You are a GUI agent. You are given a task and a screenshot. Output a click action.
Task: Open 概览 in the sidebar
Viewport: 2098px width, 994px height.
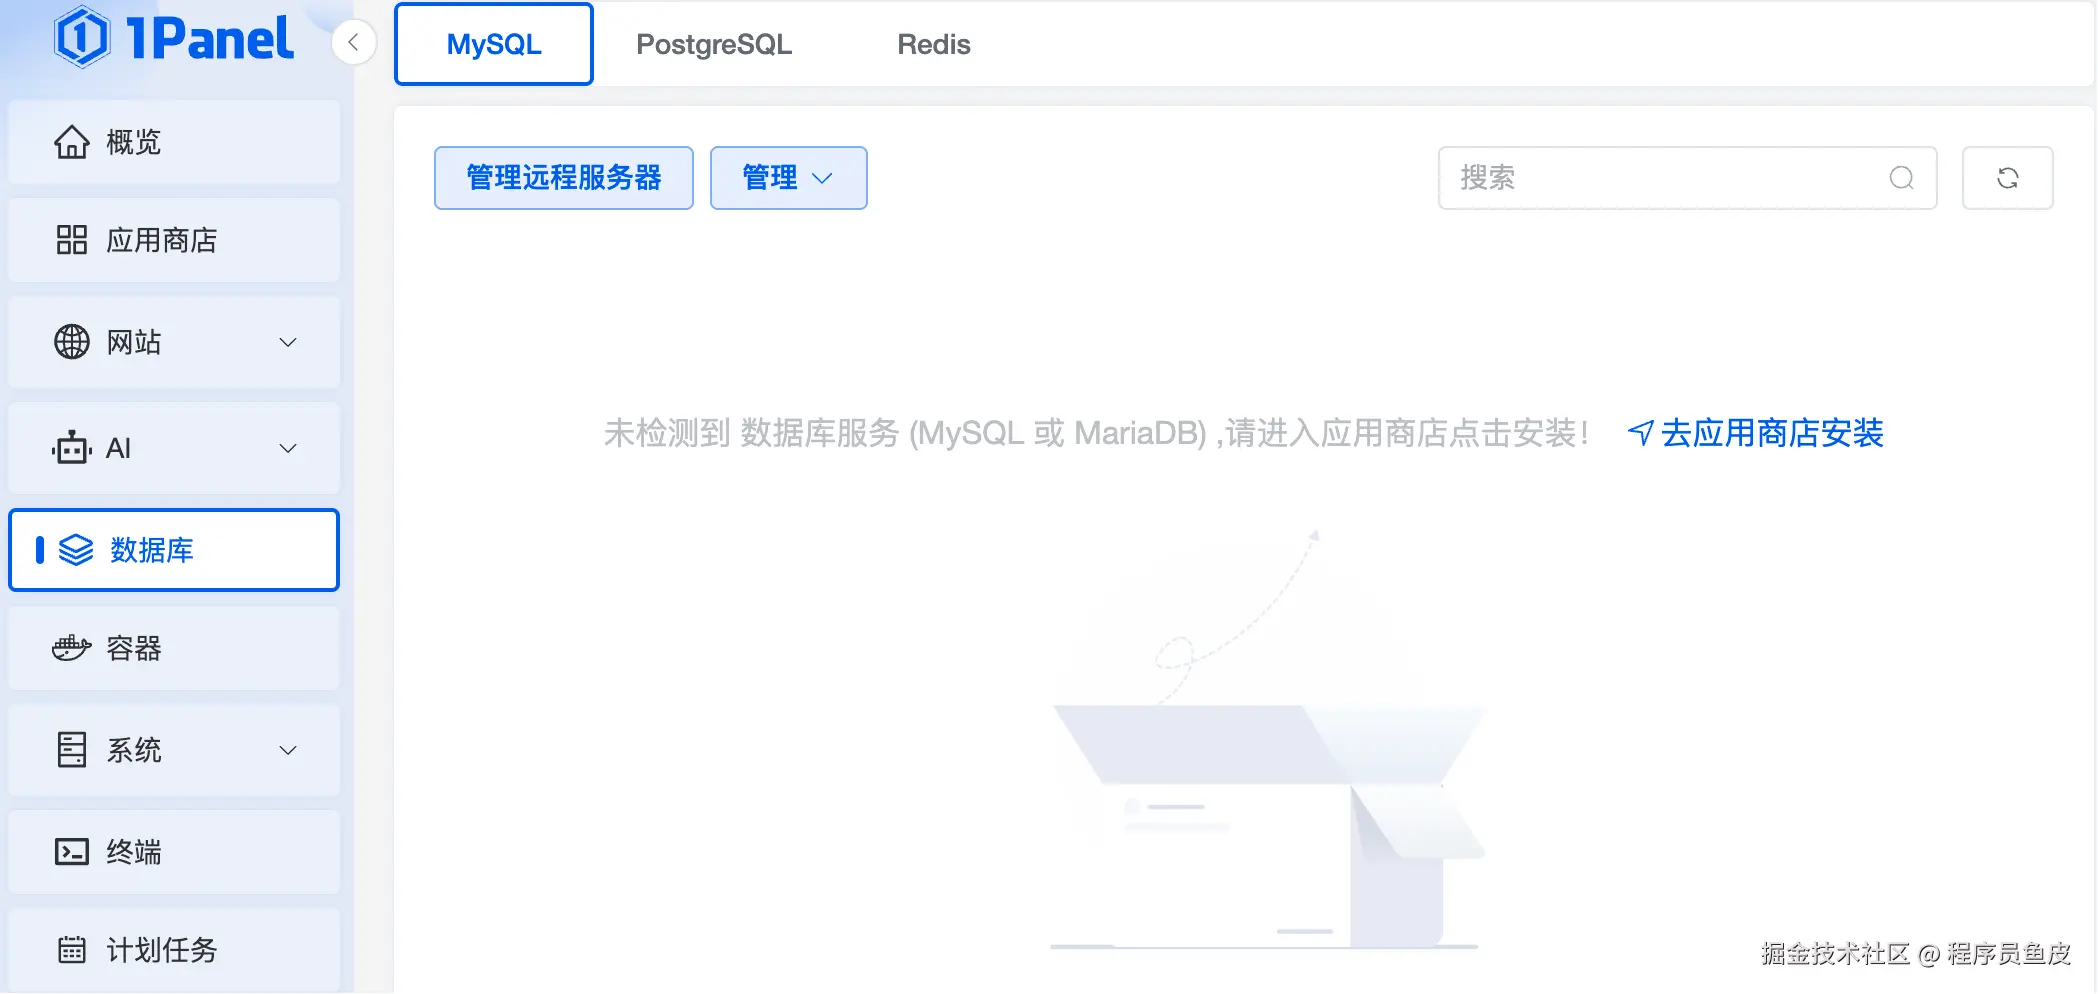174,142
